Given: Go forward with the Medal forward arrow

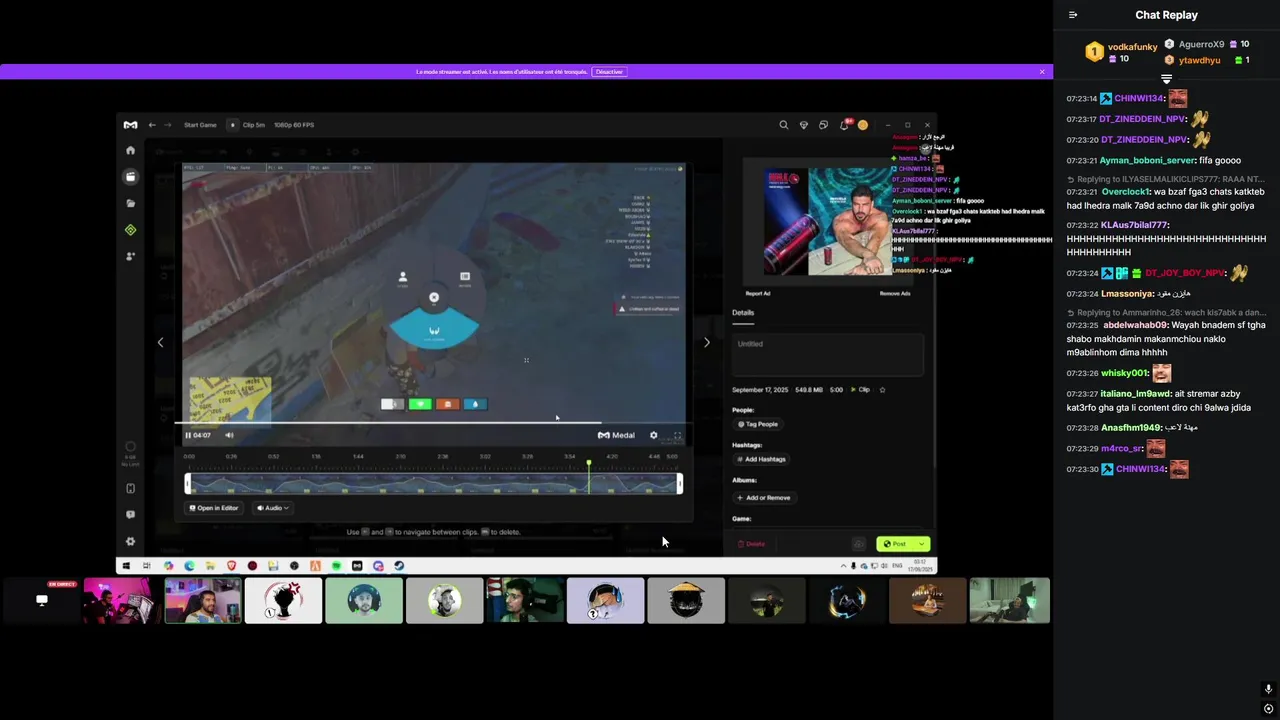Looking at the screenshot, I should tap(167, 125).
